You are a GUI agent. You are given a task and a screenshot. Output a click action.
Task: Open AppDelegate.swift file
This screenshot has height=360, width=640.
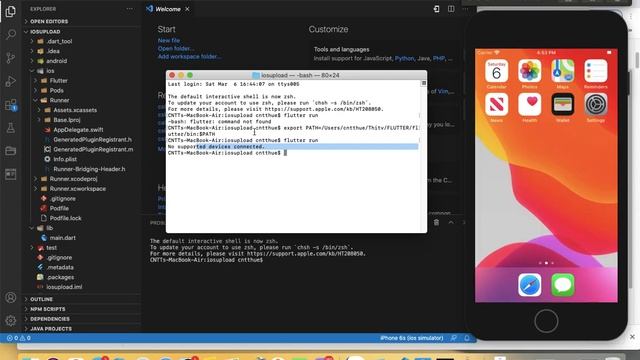click(78, 129)
